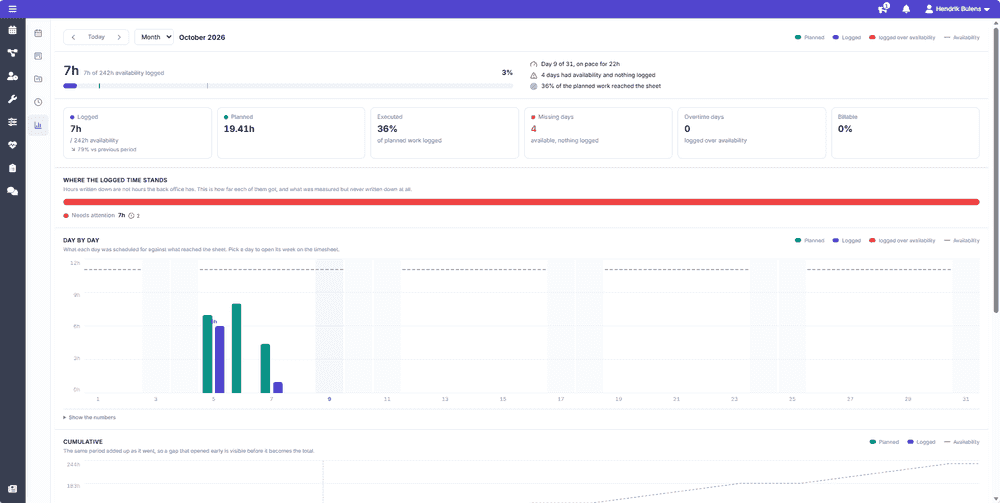Select the short purple logged bar for day 7
1000x503 pixels.
[x=277, y=388]
